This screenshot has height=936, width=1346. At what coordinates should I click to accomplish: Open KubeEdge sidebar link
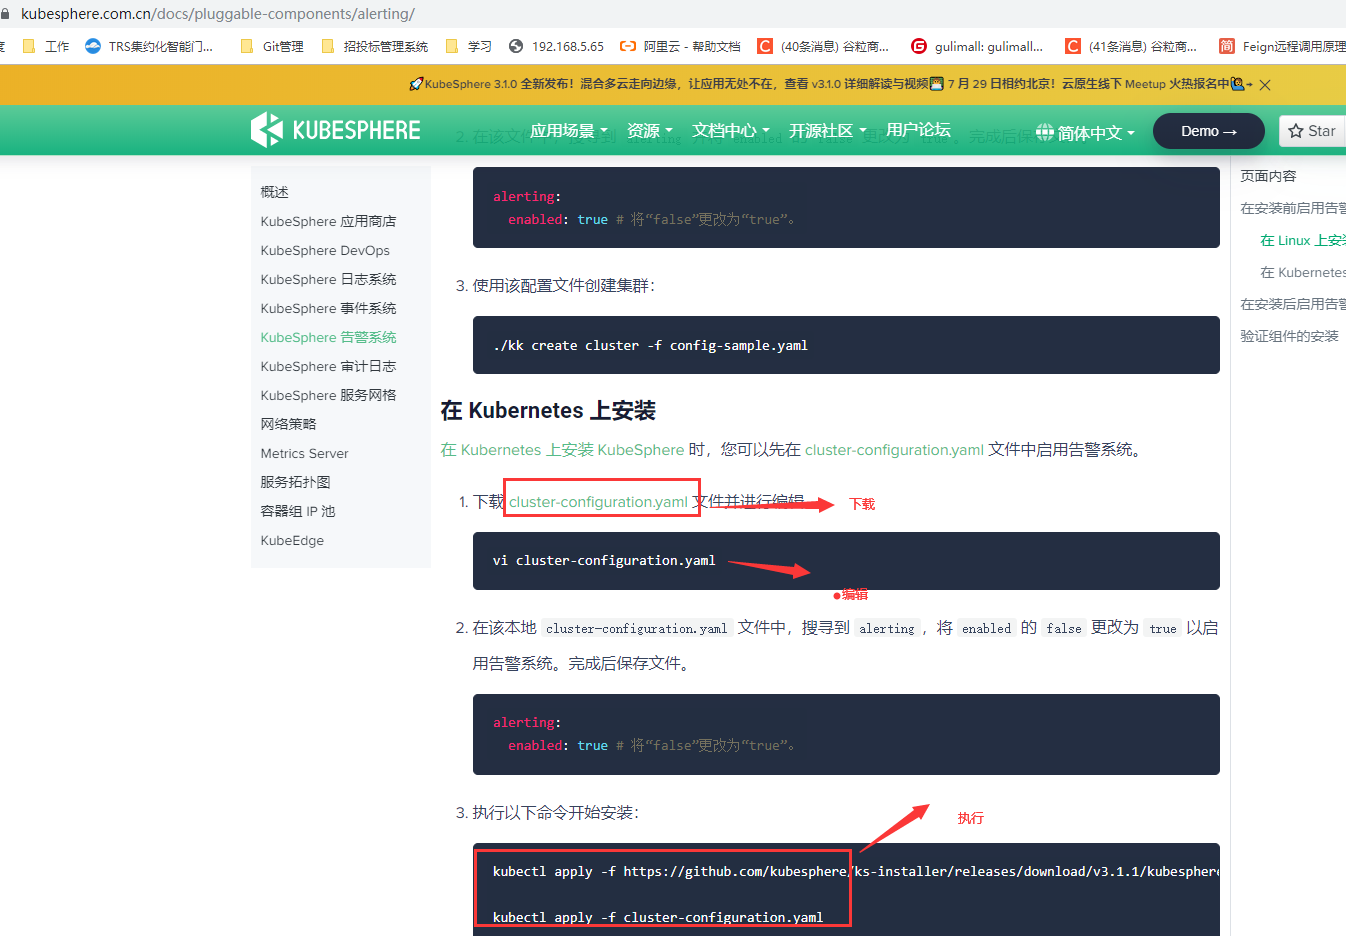tap(292, 540)
